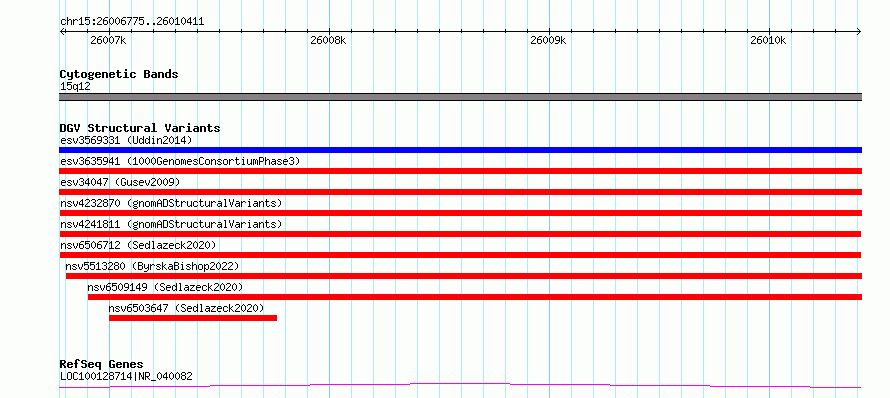The image size is (890, 398).
Task: Select the esv3635941 red variant bar
Action: [460, 171]
